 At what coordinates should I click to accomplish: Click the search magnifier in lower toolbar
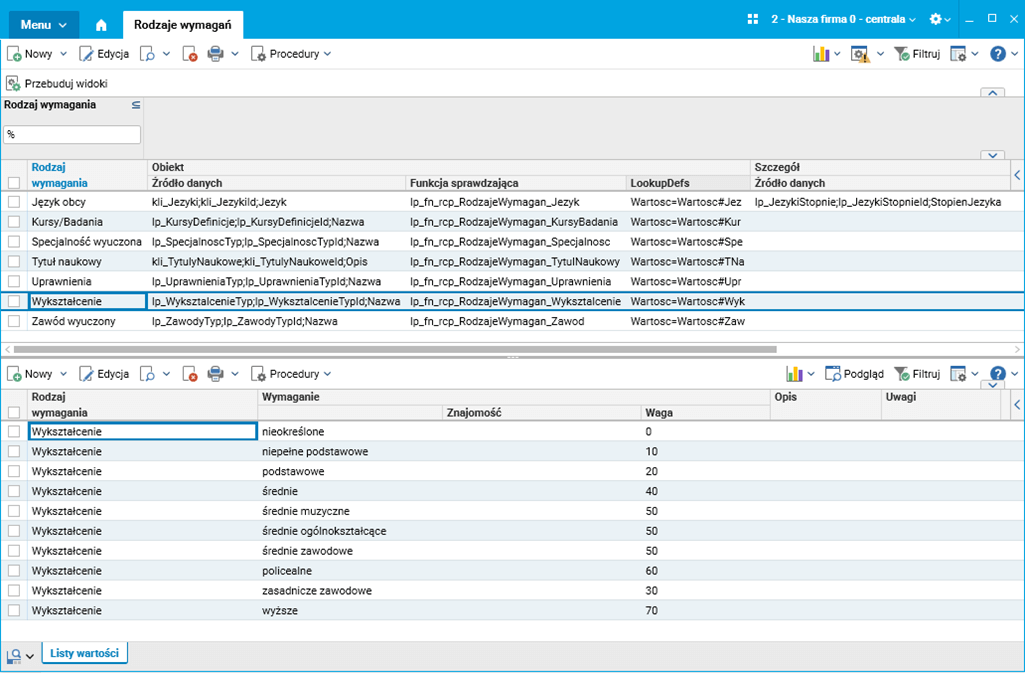click(147, 374)
